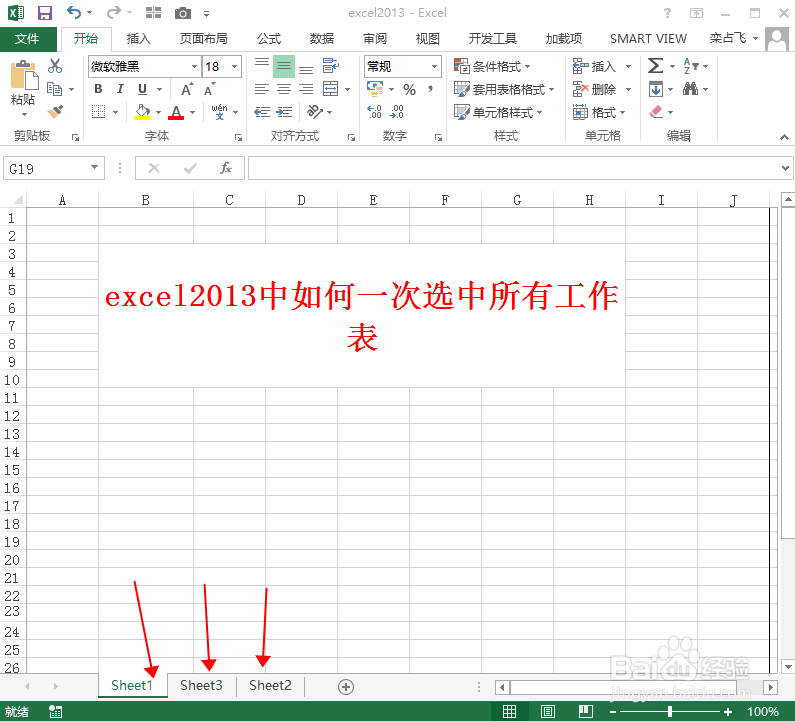This screenshot has width=795, height=721.
Task: Increase font size
Action: coord(187,89)
